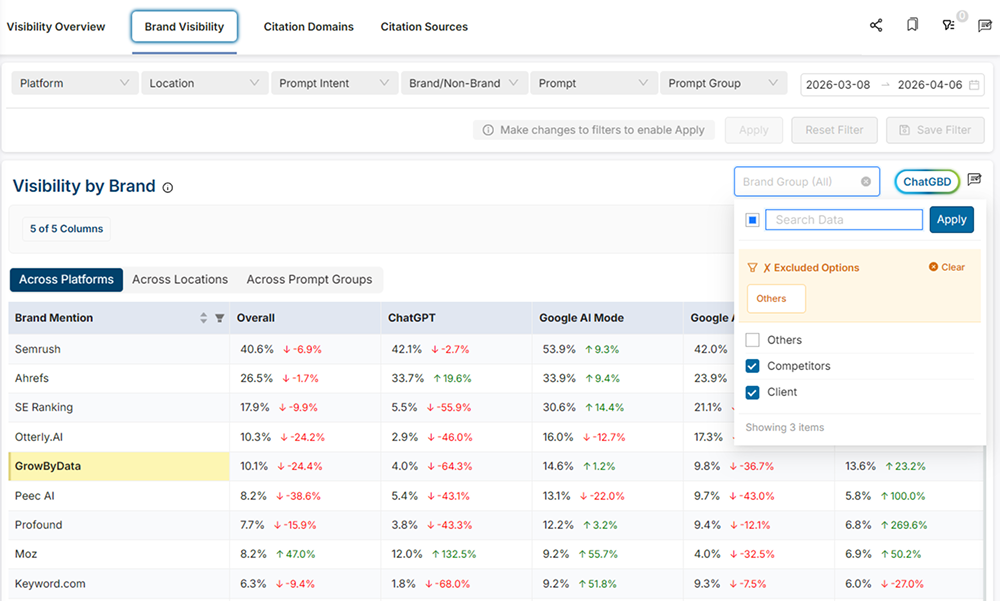The height and width of the screenshot is (602, 1000).
Task: Click Clear in Excluded Options
Action: [x=947, y=267]
